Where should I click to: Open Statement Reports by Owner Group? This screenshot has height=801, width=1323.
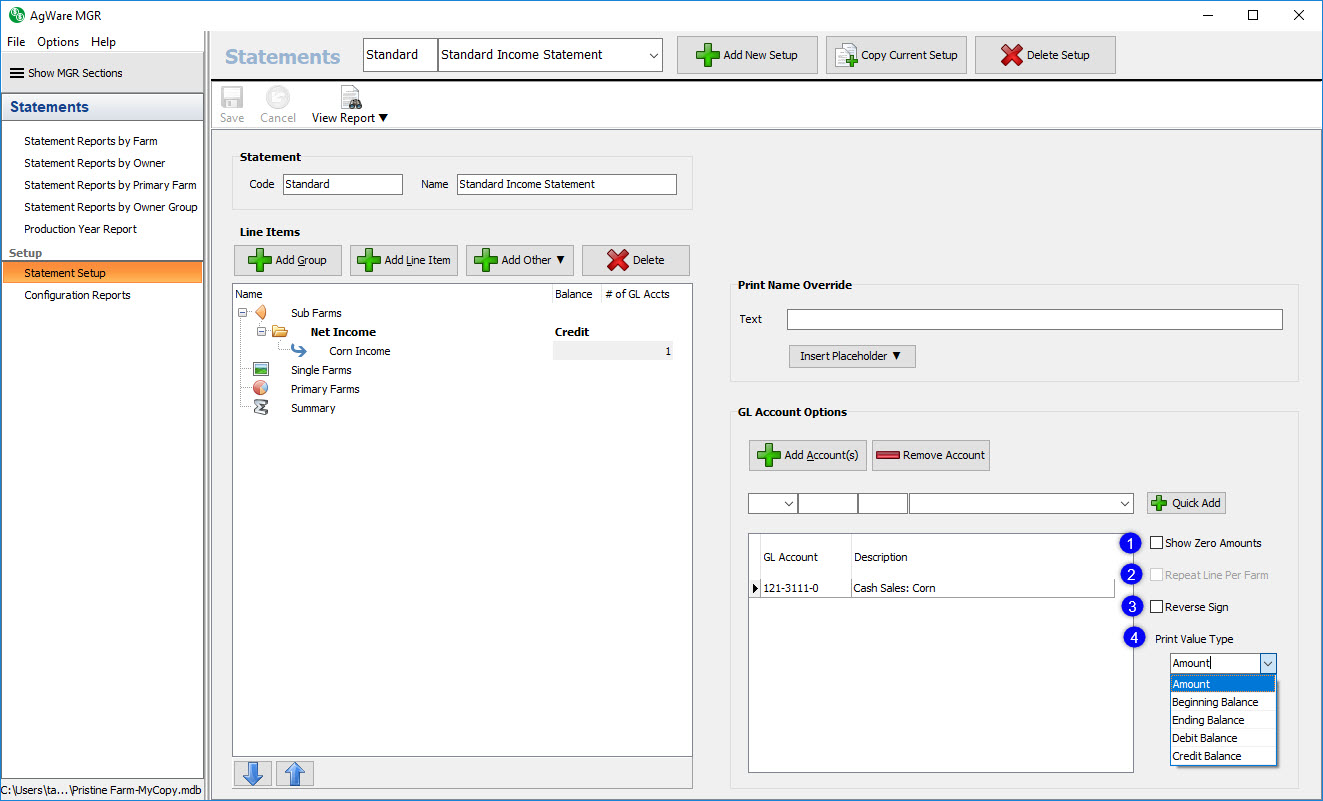pyautogui.click(x=111, y=207)
